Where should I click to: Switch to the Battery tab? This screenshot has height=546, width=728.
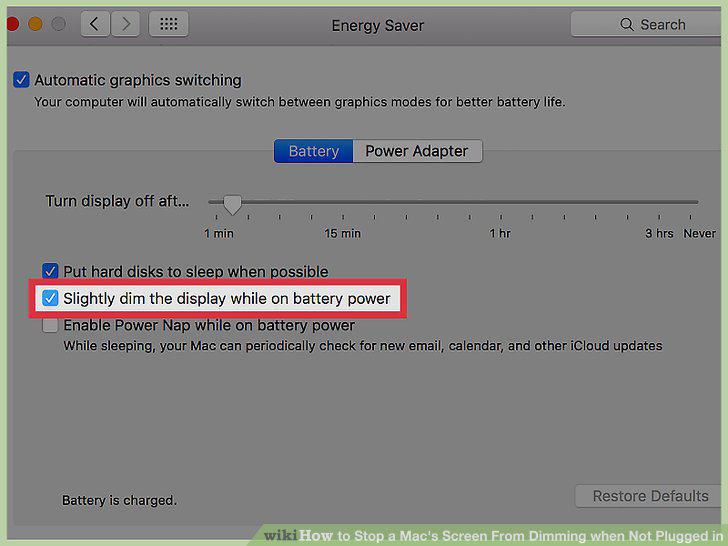pos(313,151)
